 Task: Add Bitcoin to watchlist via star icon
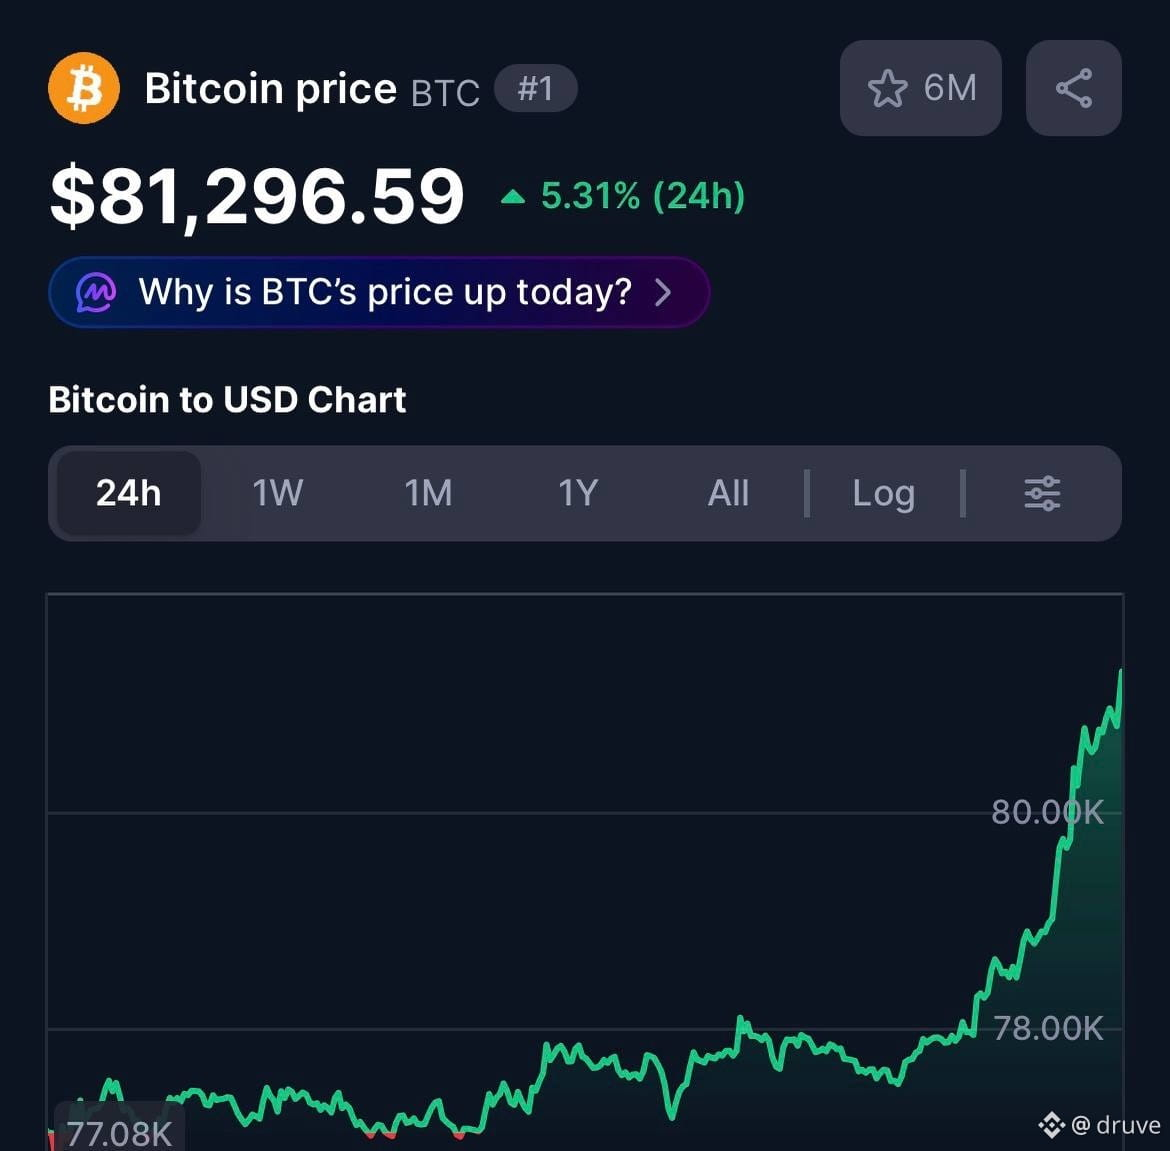(887, 88)
